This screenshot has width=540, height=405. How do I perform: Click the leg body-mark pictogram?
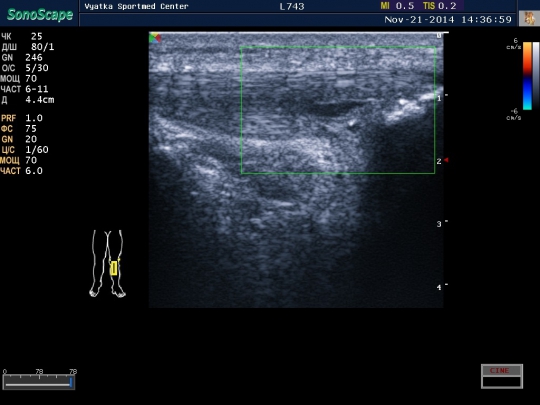click(x=107, y=263)
